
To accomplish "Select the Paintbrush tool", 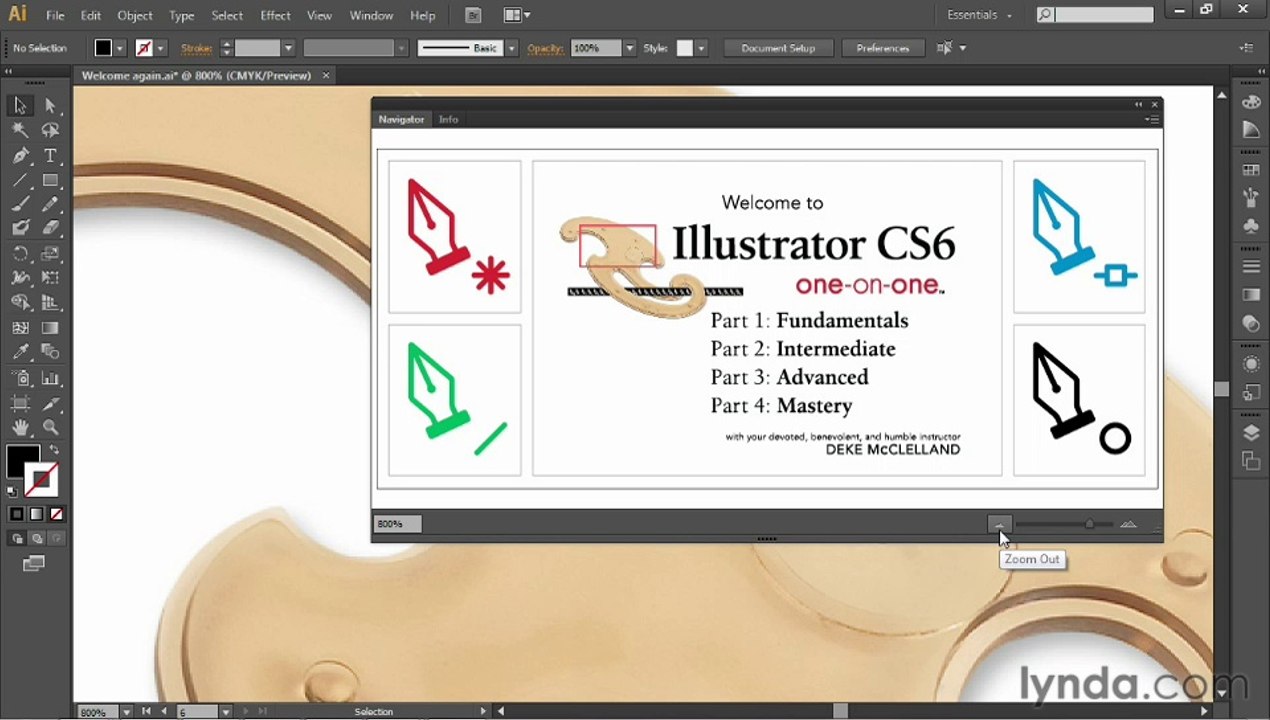I will pyautogui.click(x=20, y=204).
